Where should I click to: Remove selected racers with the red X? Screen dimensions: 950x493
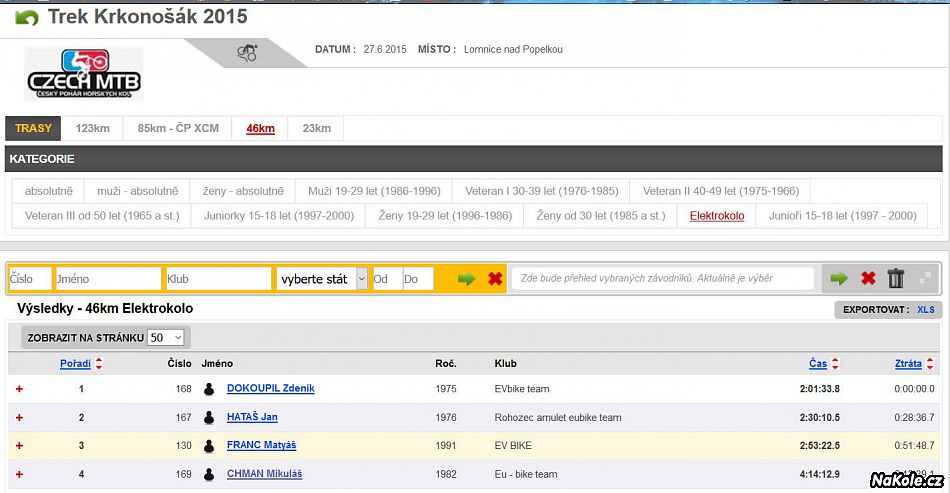868,279
